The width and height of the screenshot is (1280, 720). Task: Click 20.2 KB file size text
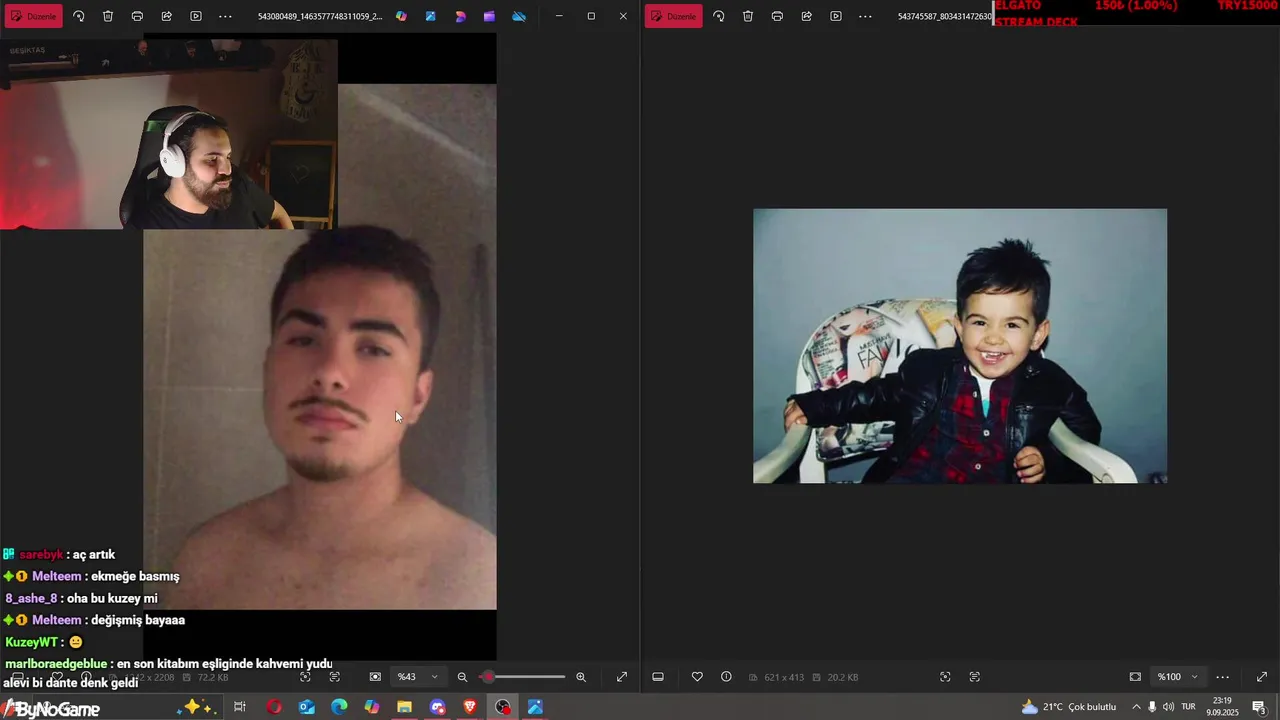click(843, 677)
